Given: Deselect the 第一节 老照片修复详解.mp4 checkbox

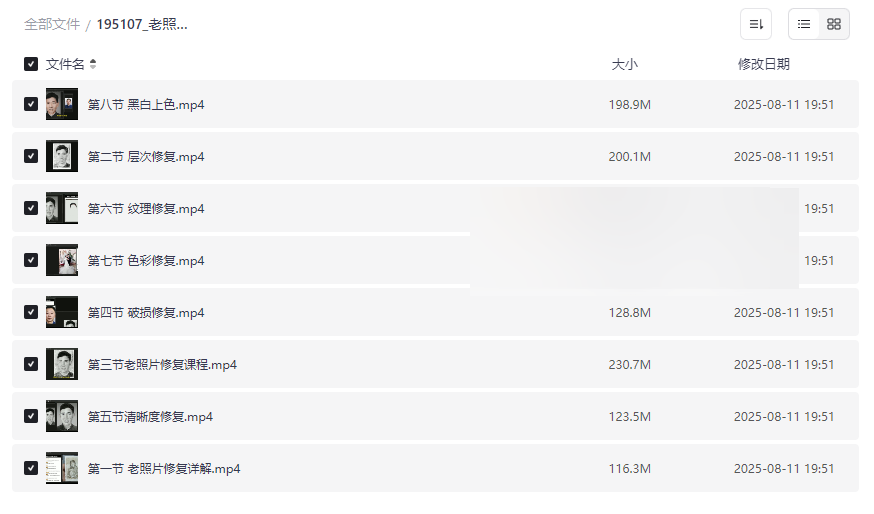Looking at the screenshot, I should tap(31, 468).
